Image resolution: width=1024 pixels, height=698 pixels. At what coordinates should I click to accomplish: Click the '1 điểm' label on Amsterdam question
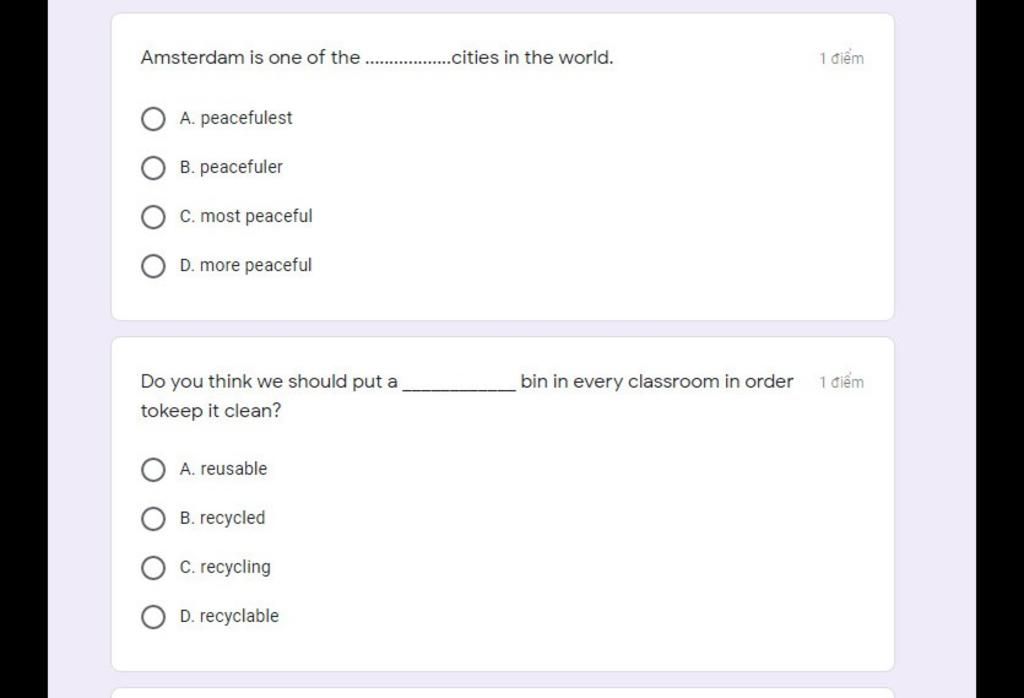click(841, 58)
